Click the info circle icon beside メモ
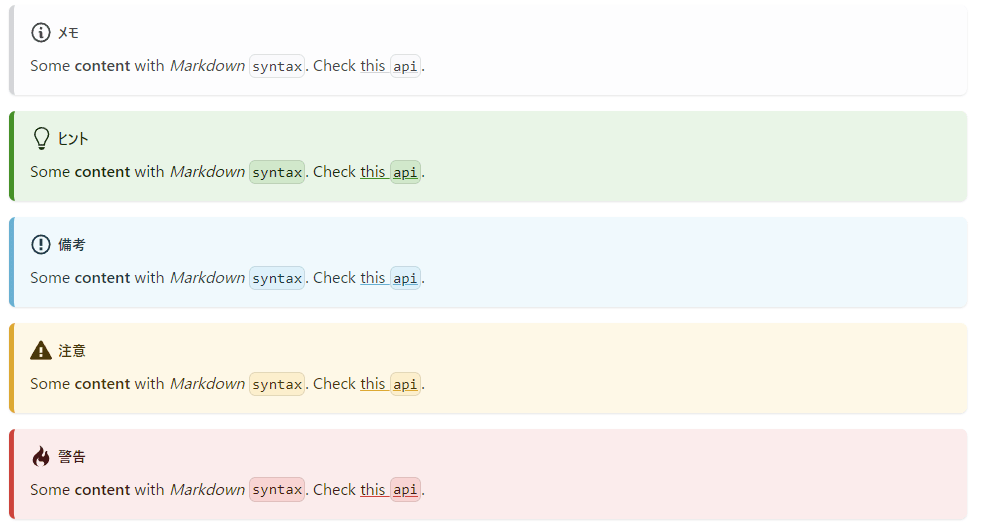Viewport: 984px width, 530px height. 41,33
